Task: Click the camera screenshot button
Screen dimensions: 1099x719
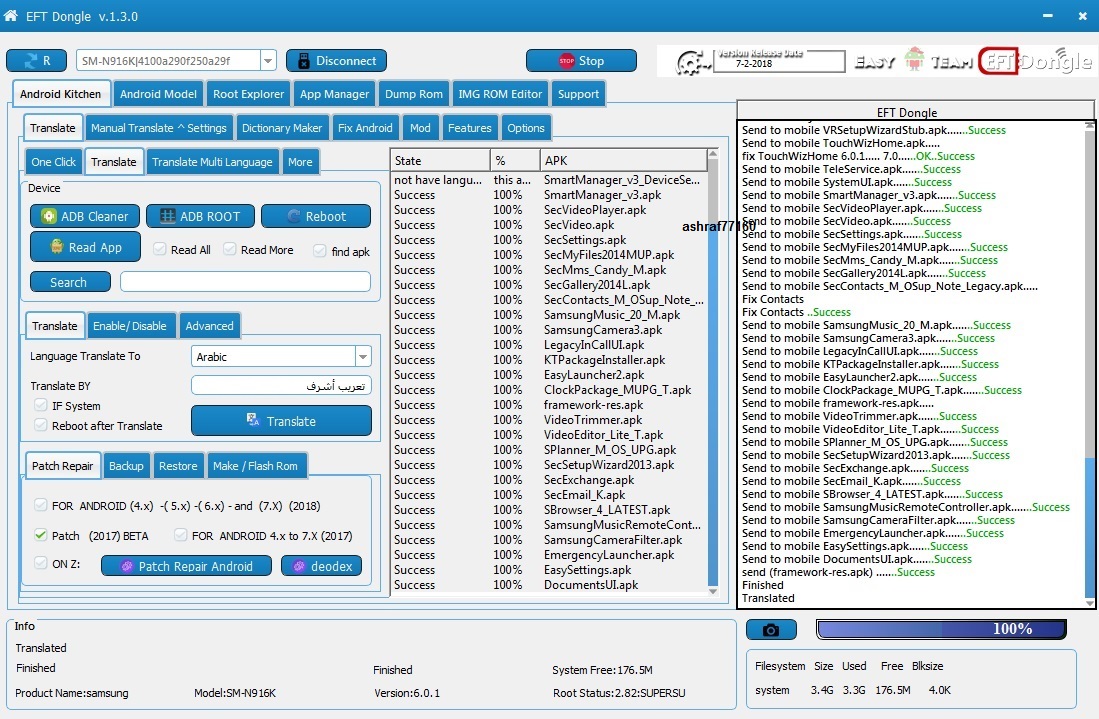Action: pyautogui.click(x=771, y=630)
